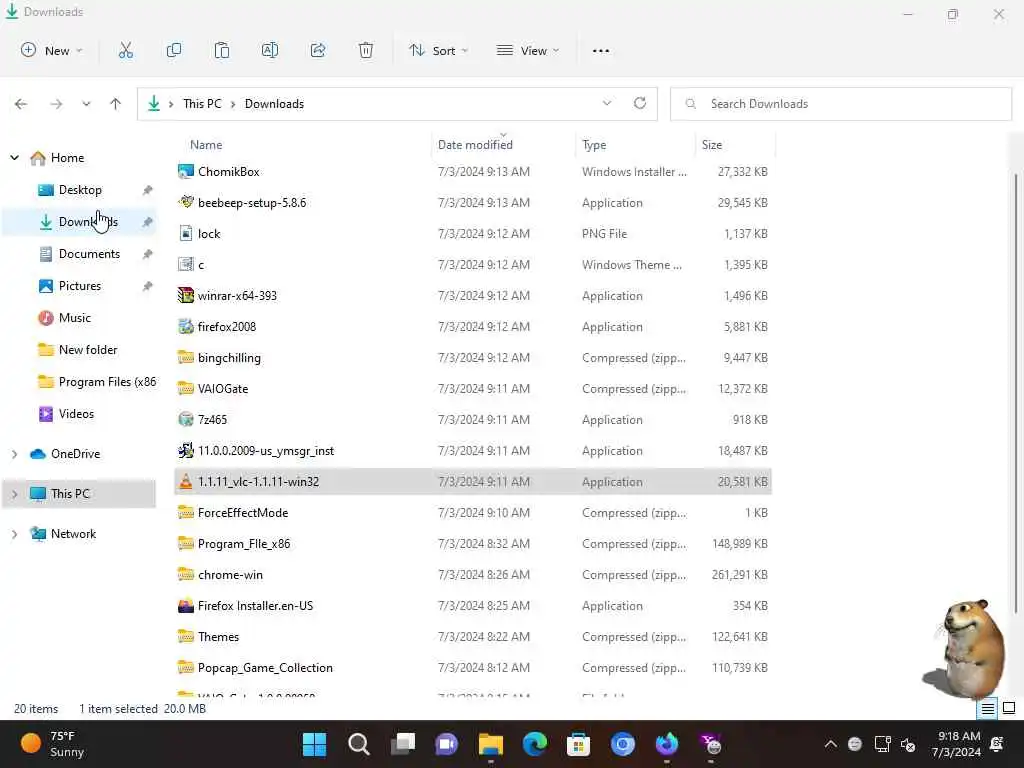Click the Rename icon in toolbar
Image resolution: width=1024 pixels, height=768 pixels.
pos(270,50)
